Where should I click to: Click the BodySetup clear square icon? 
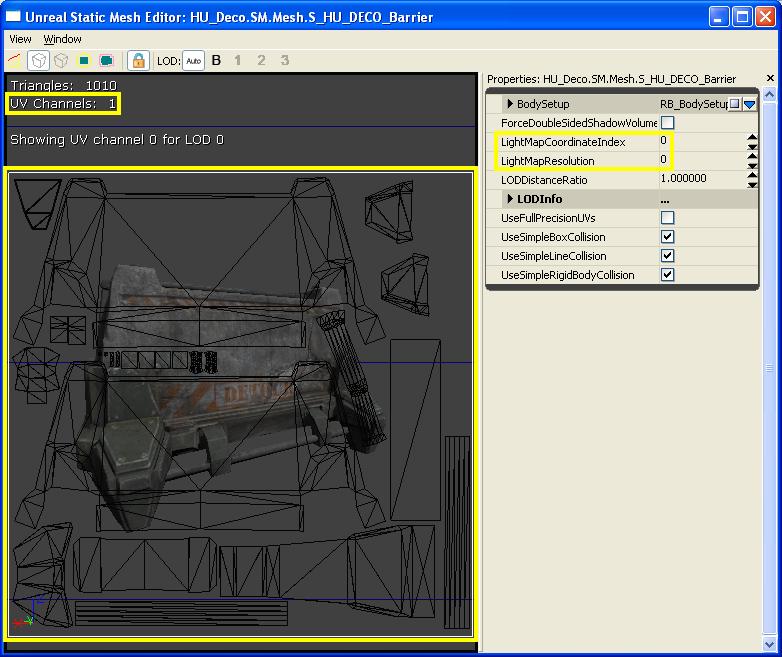pos(735,104)
